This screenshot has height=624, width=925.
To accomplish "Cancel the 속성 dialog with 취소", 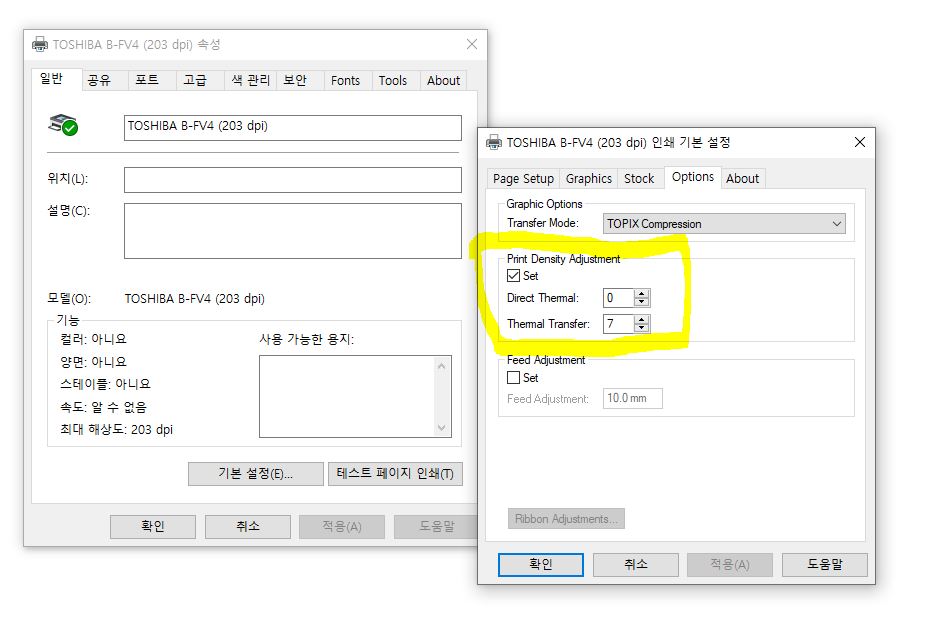I will (247, 526).
